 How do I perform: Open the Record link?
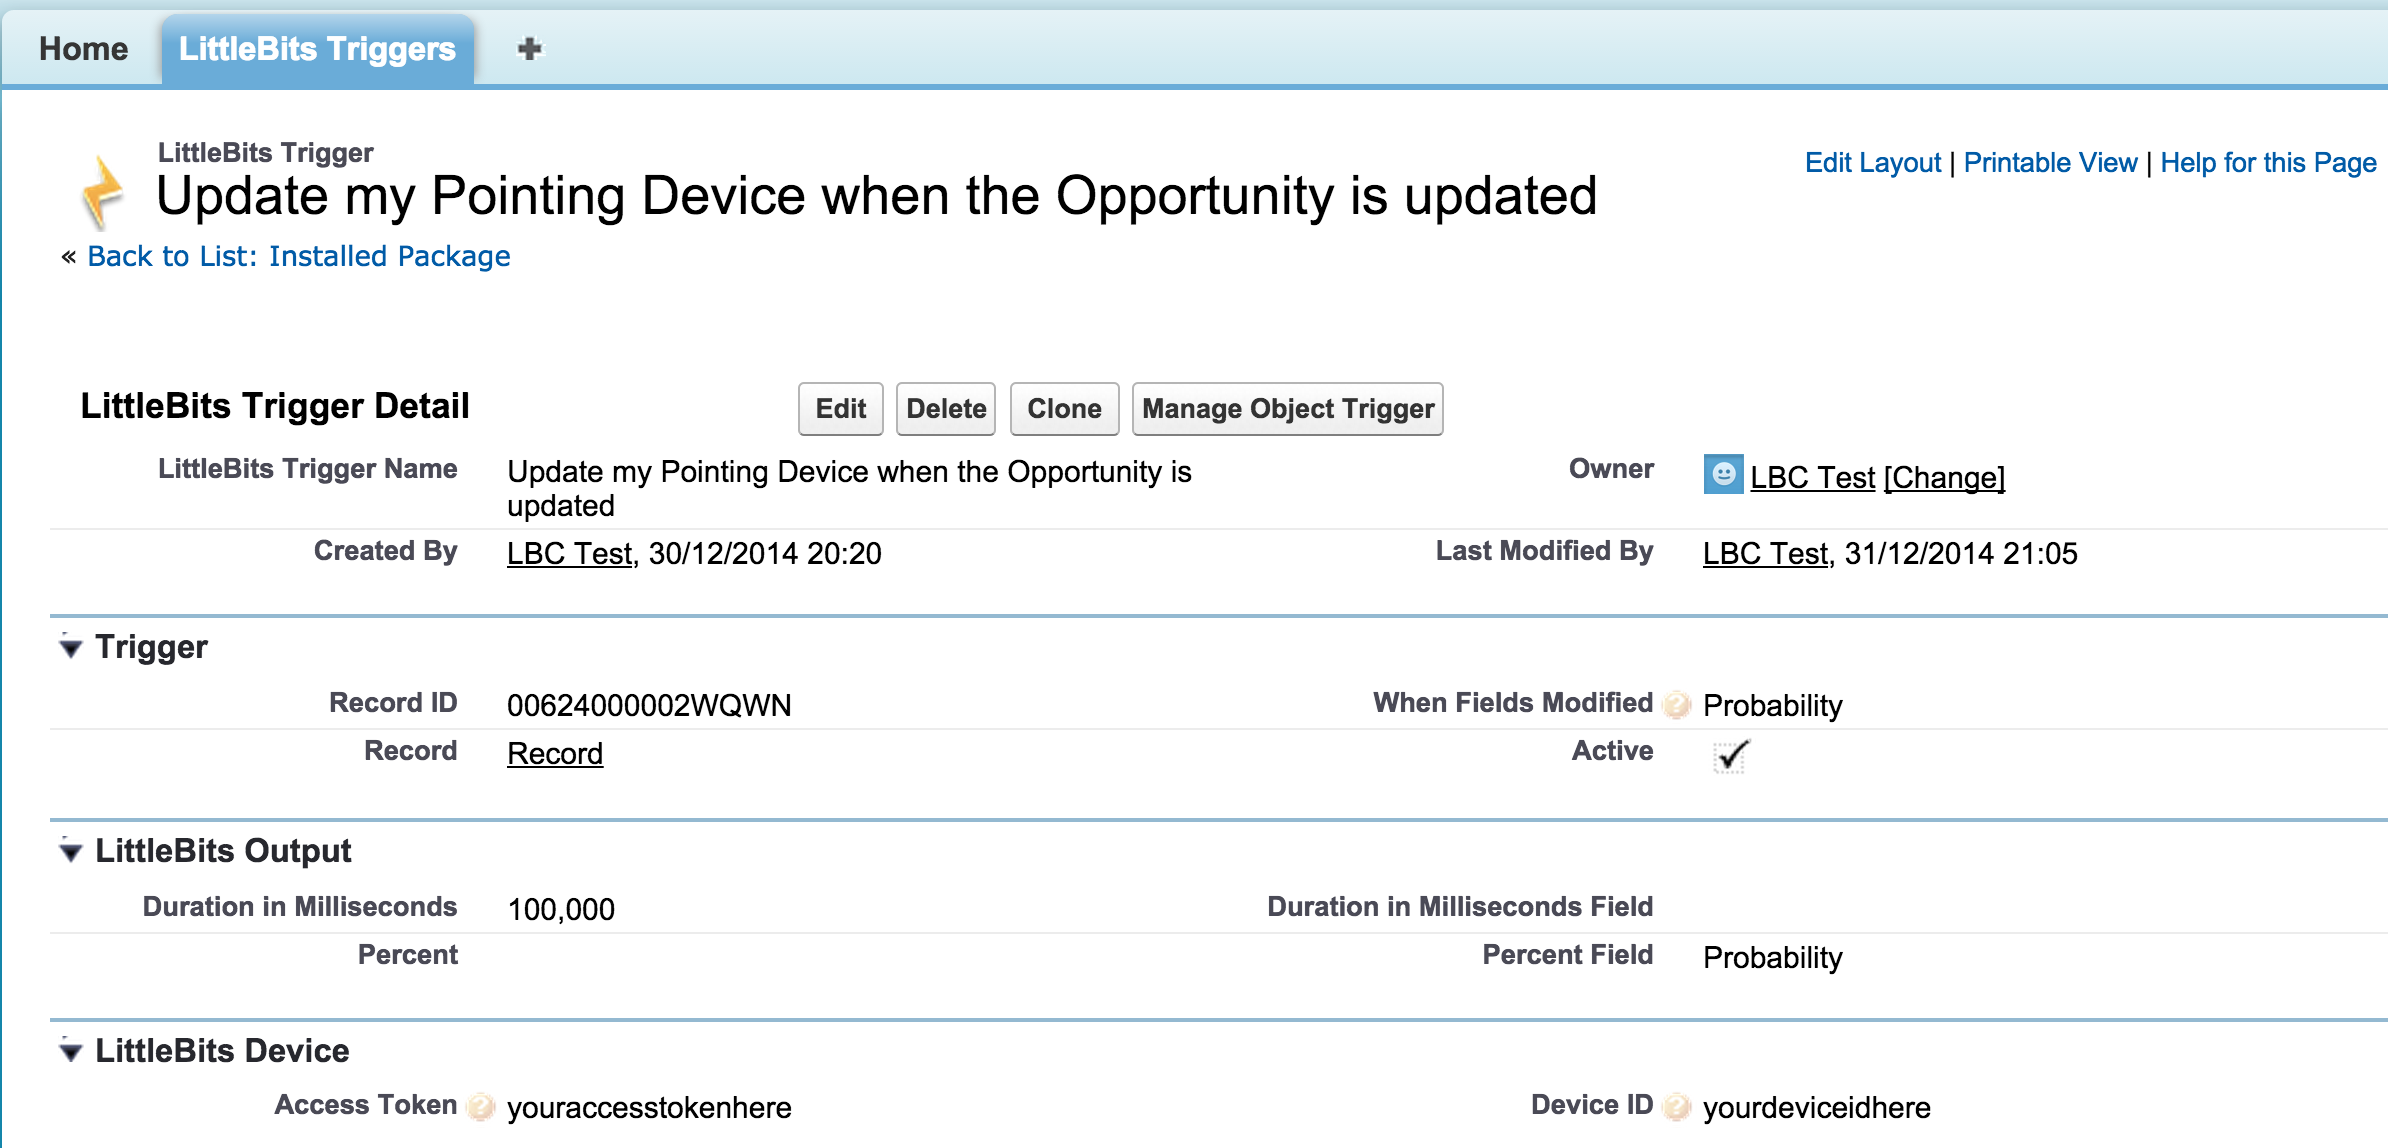click(x=554, y=754)
